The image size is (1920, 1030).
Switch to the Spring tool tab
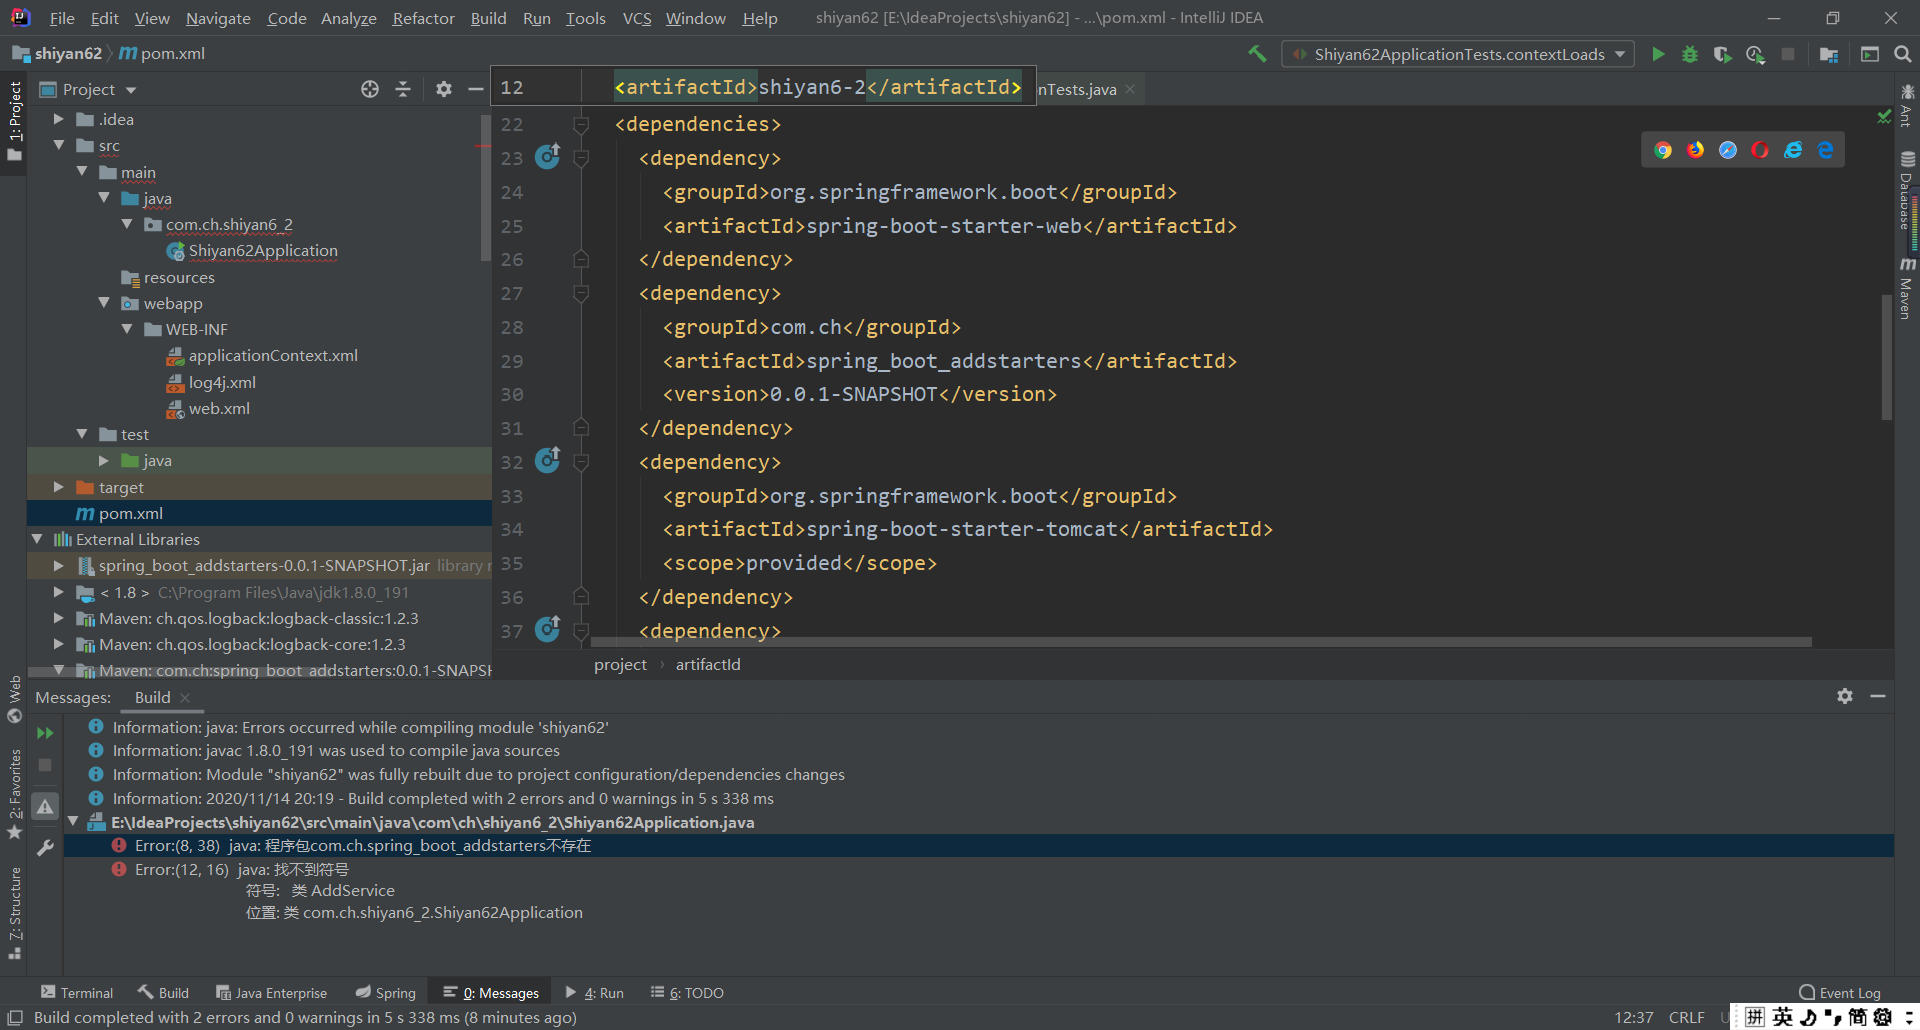[x=386, y=993]
